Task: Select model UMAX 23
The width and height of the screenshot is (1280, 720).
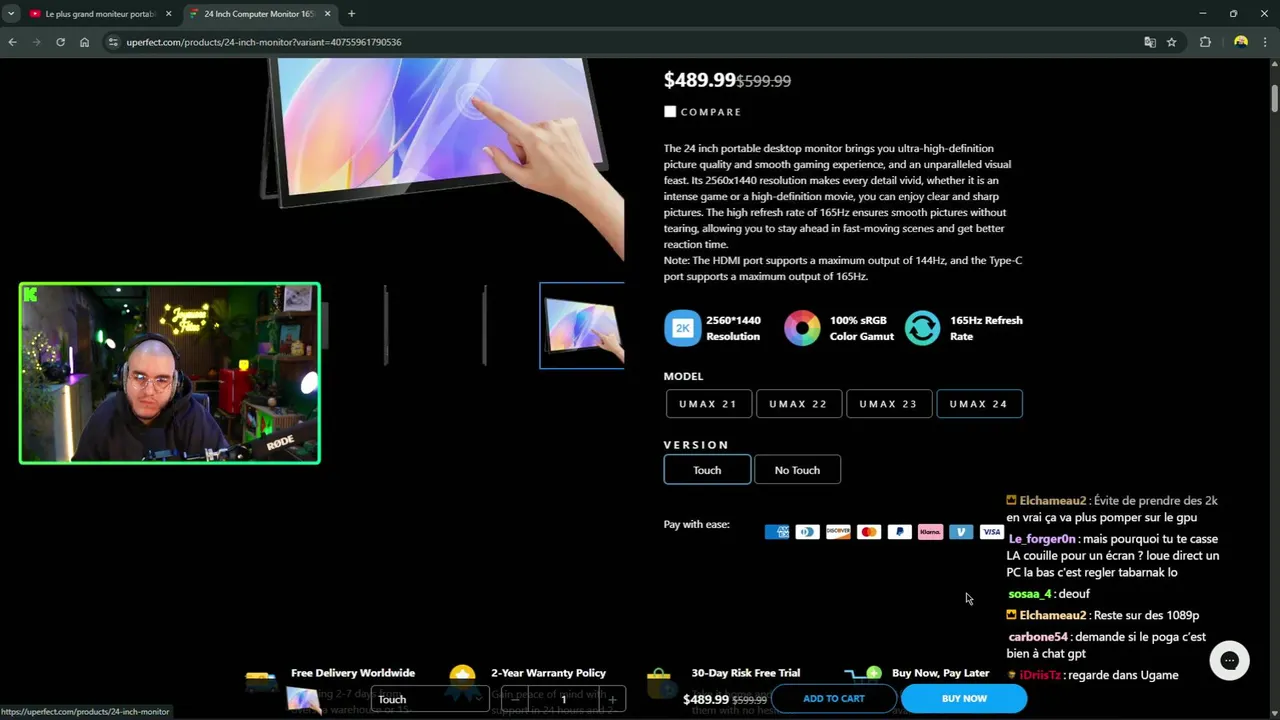Action: (888, 404)
